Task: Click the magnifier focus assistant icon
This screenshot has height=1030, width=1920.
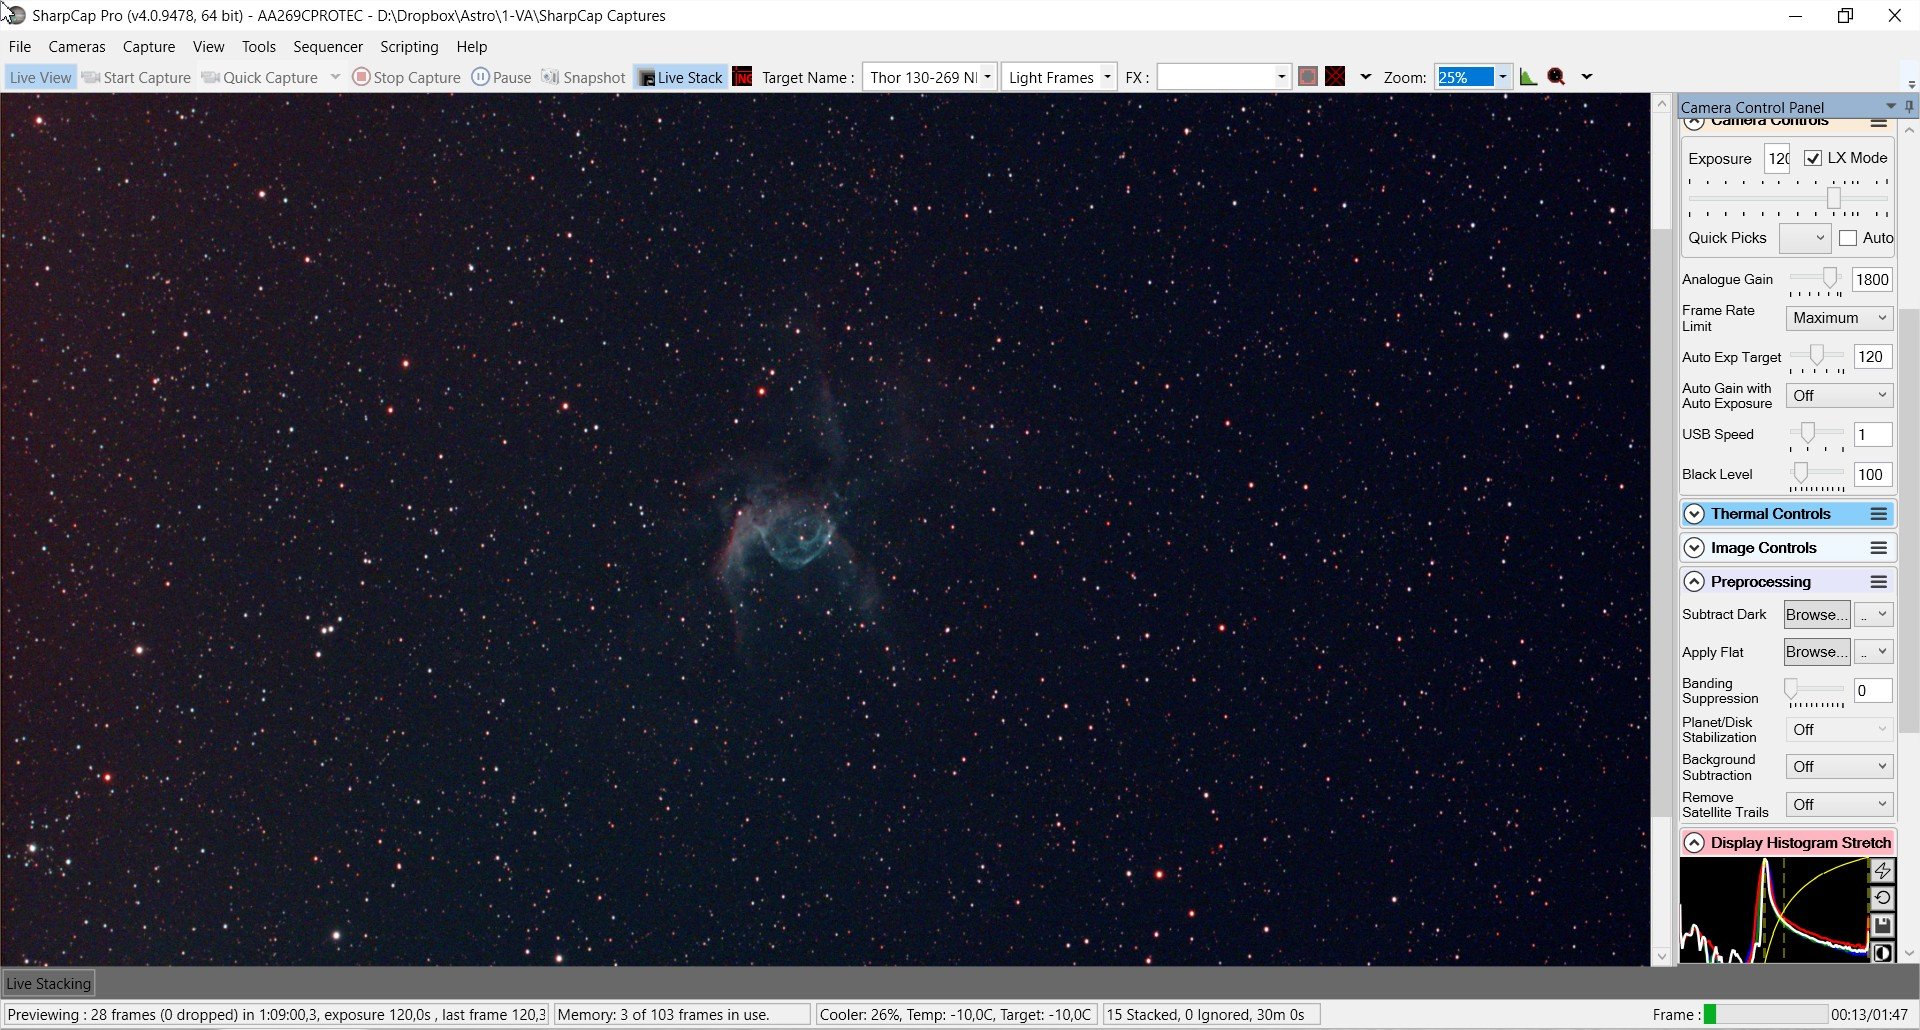Action: (1556, 77)
